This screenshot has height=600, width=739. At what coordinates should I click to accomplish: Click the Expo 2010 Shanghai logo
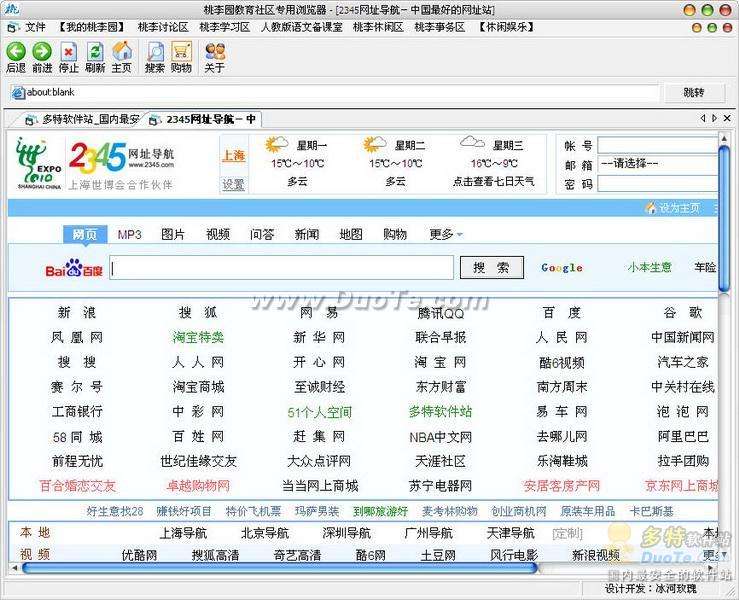pos(39,163)
